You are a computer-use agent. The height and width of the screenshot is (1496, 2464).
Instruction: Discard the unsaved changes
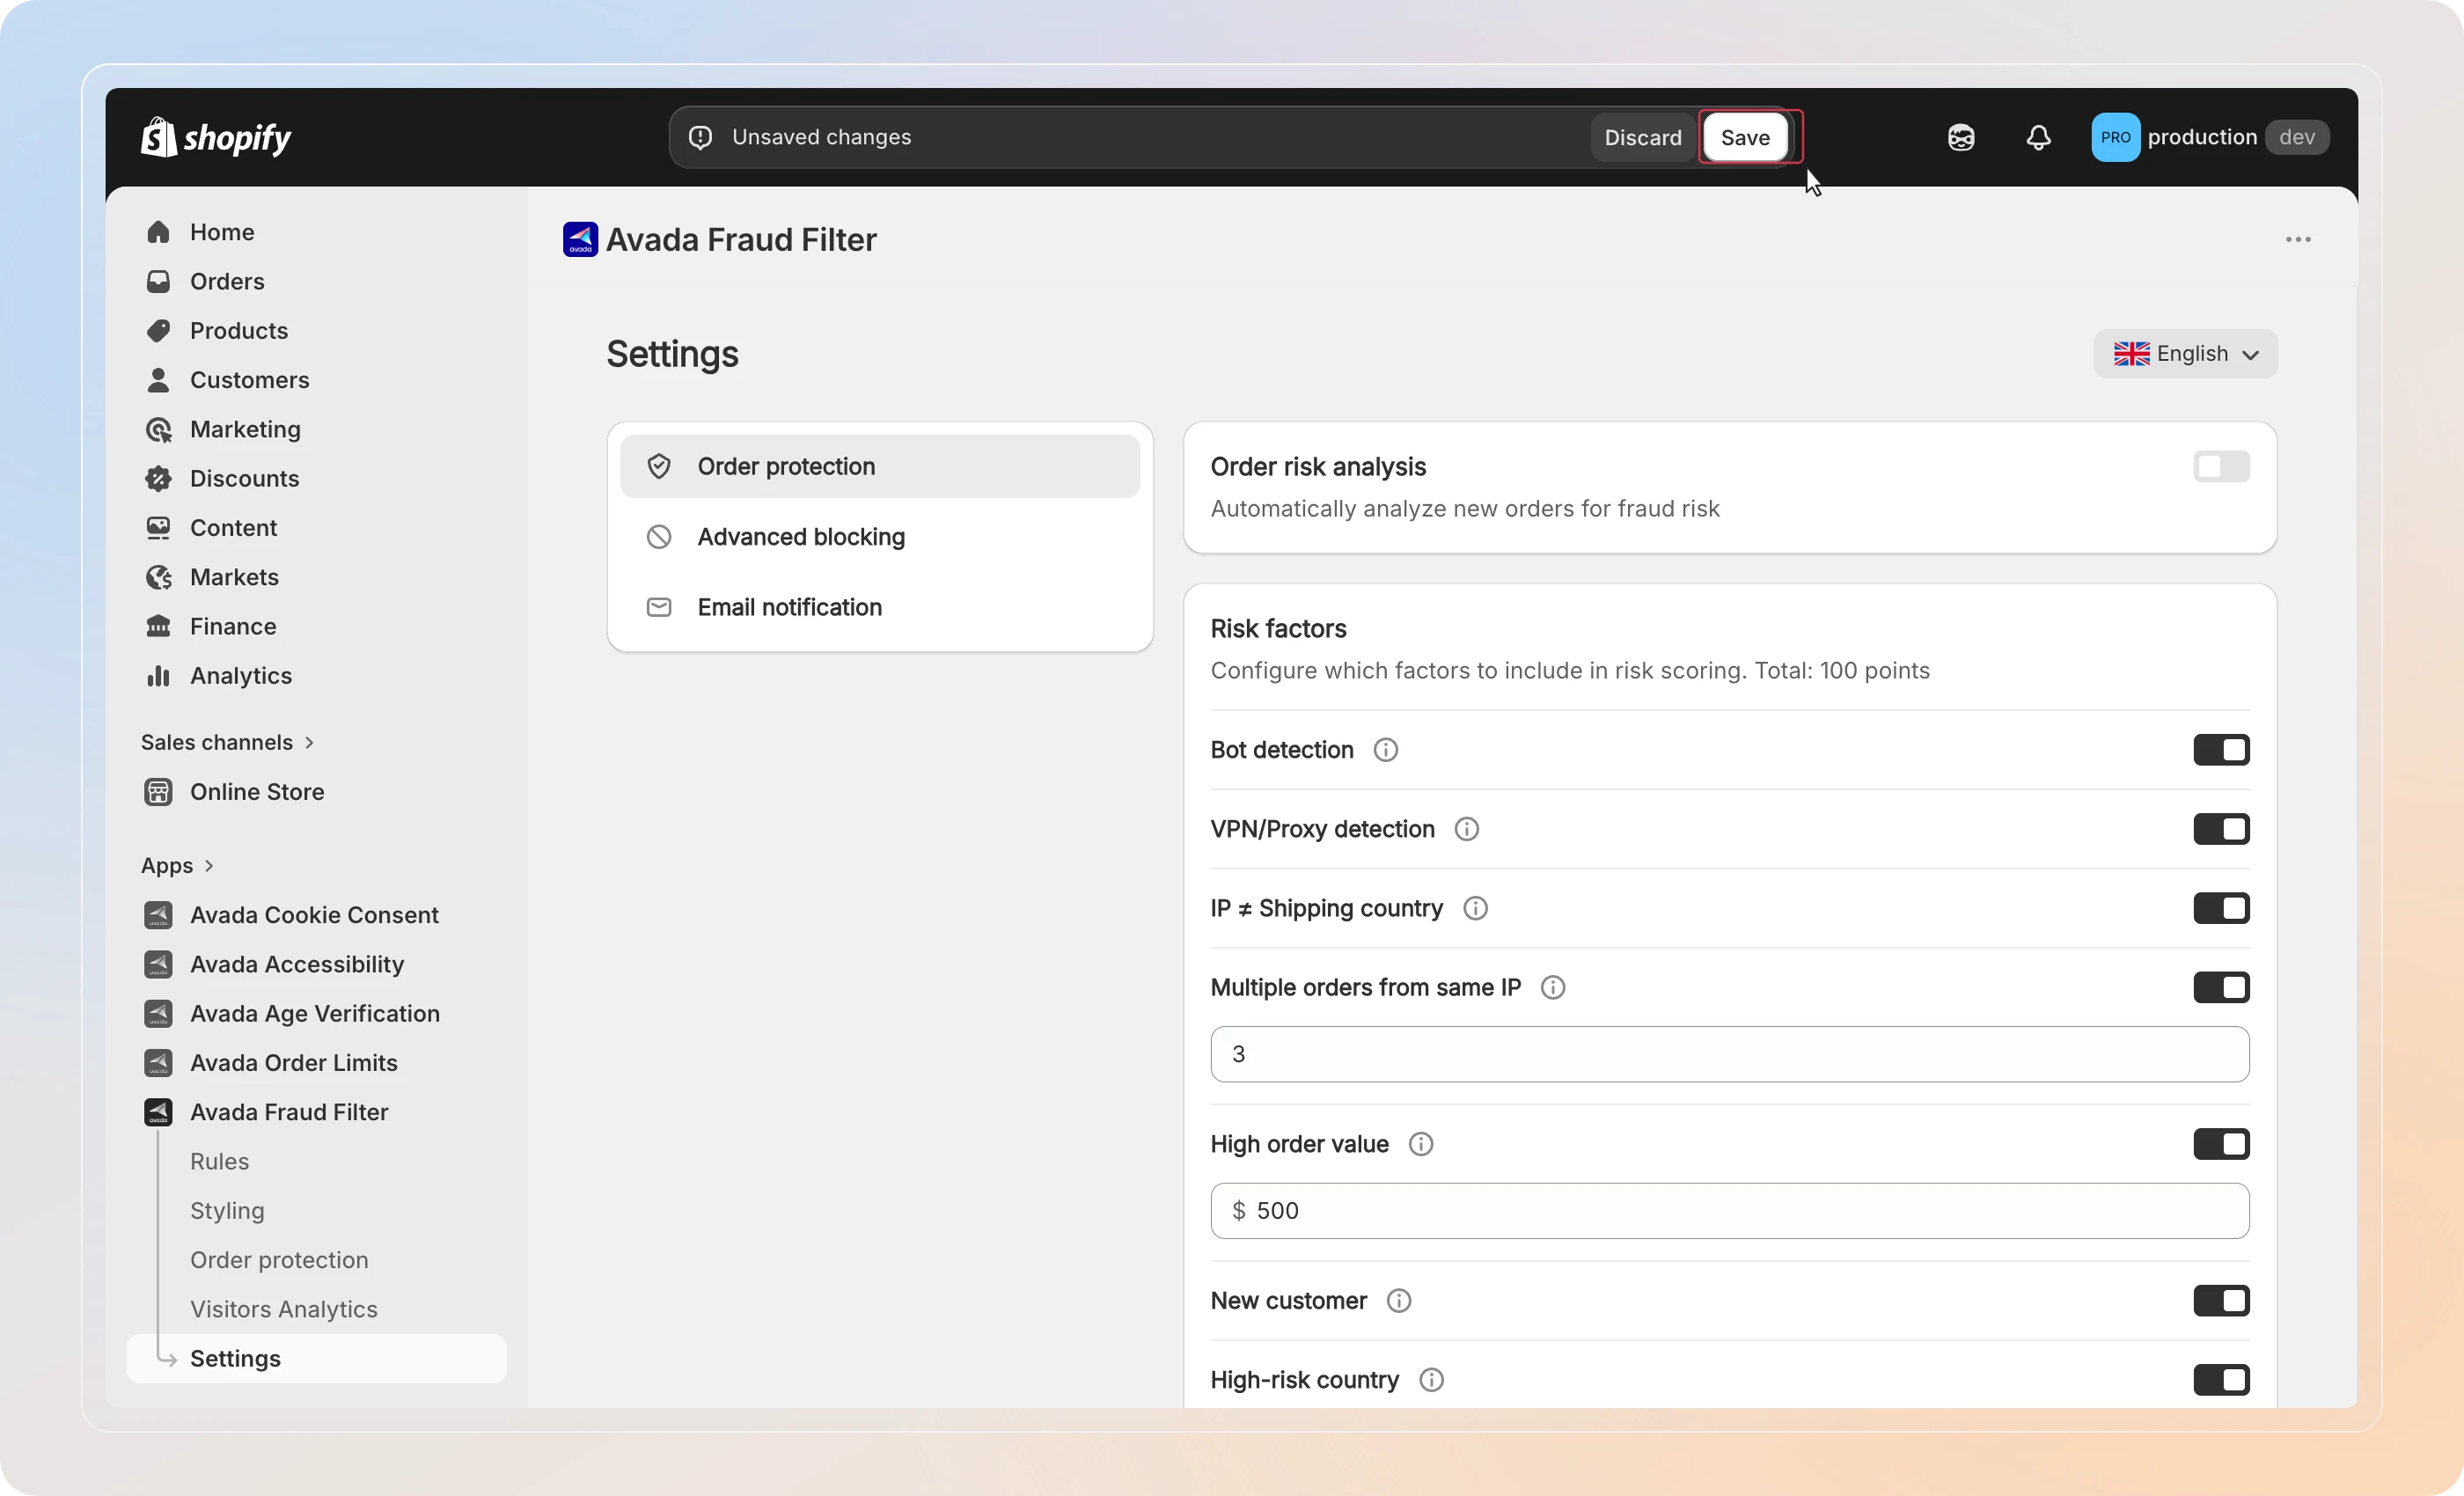1643,137
